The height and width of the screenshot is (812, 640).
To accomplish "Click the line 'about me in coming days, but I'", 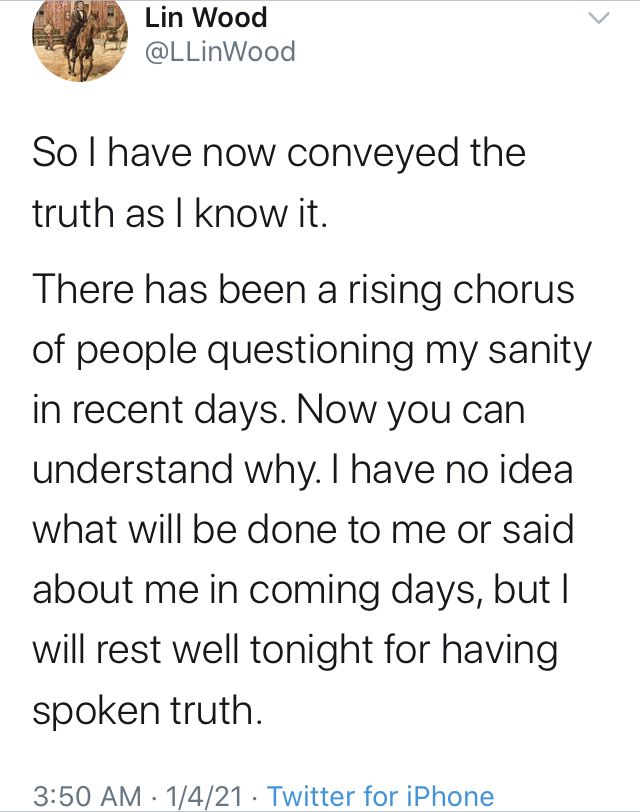I will tap(301, 590).
